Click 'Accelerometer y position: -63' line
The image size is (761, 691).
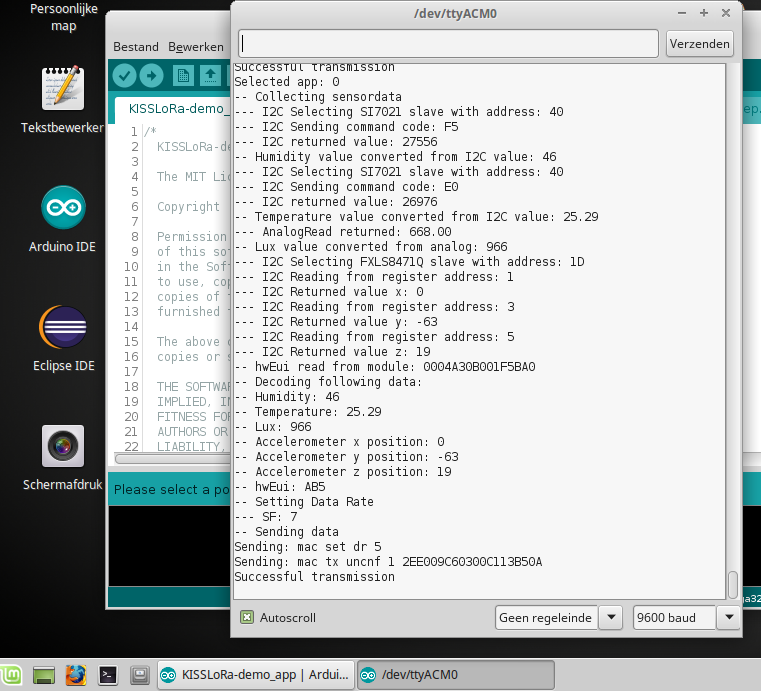pos(347,457)
